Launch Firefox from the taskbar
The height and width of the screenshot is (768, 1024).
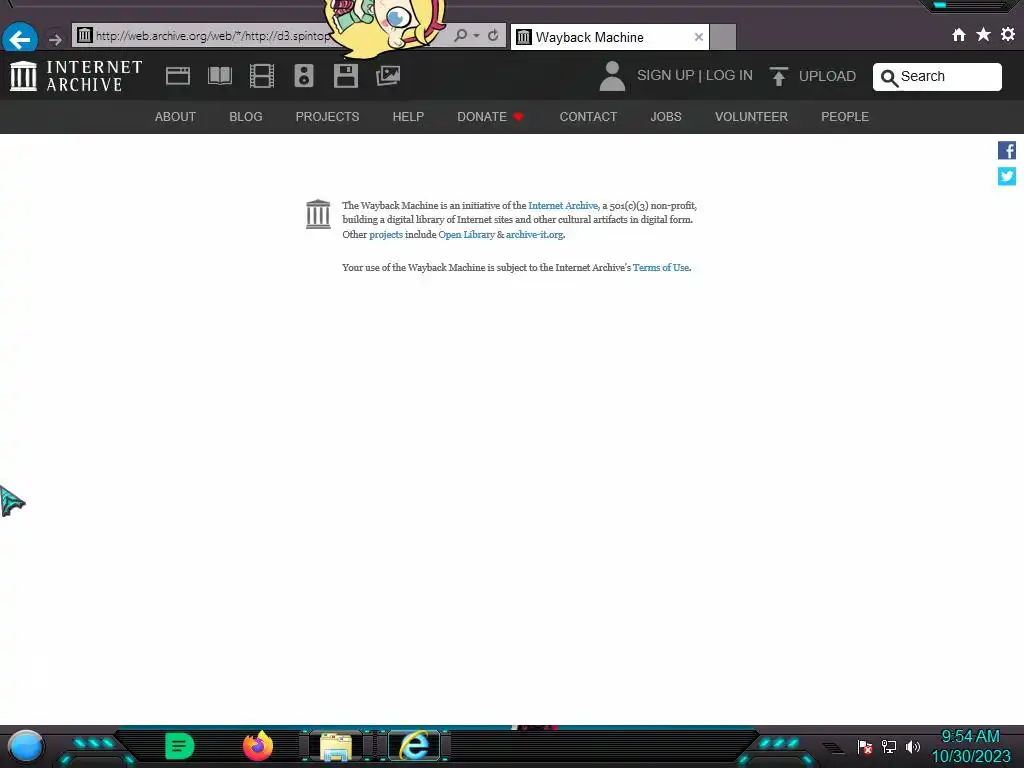(x=257, y=746)
